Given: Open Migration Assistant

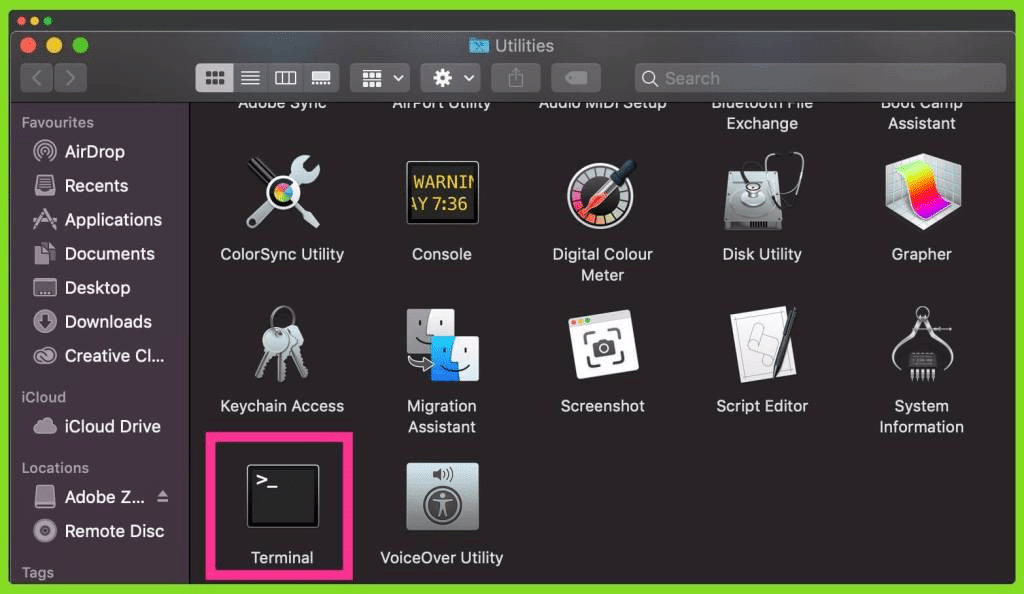Looking at the screenshot, I should pos(441,343).
